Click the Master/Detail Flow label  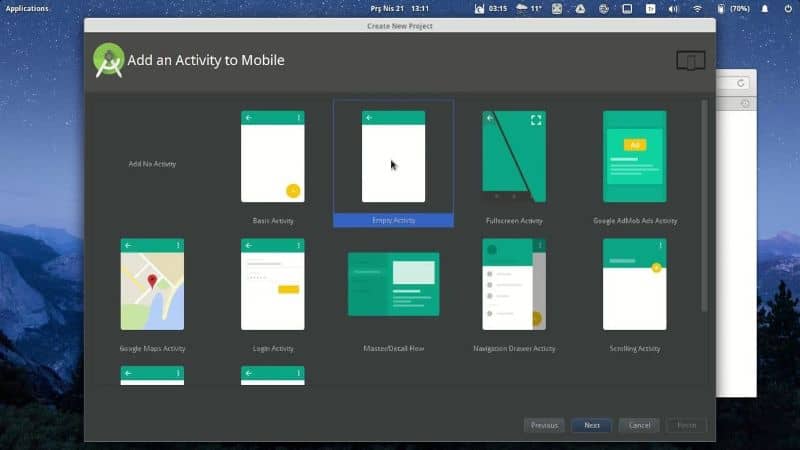tap(393, 348)
